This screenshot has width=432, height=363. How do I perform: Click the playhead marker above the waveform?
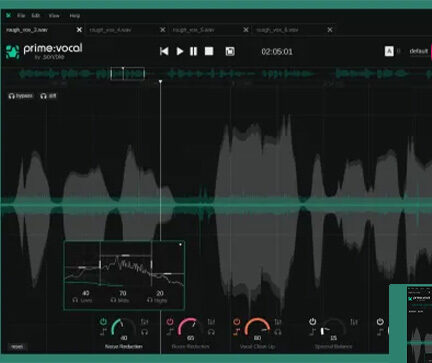pos(160,82)
